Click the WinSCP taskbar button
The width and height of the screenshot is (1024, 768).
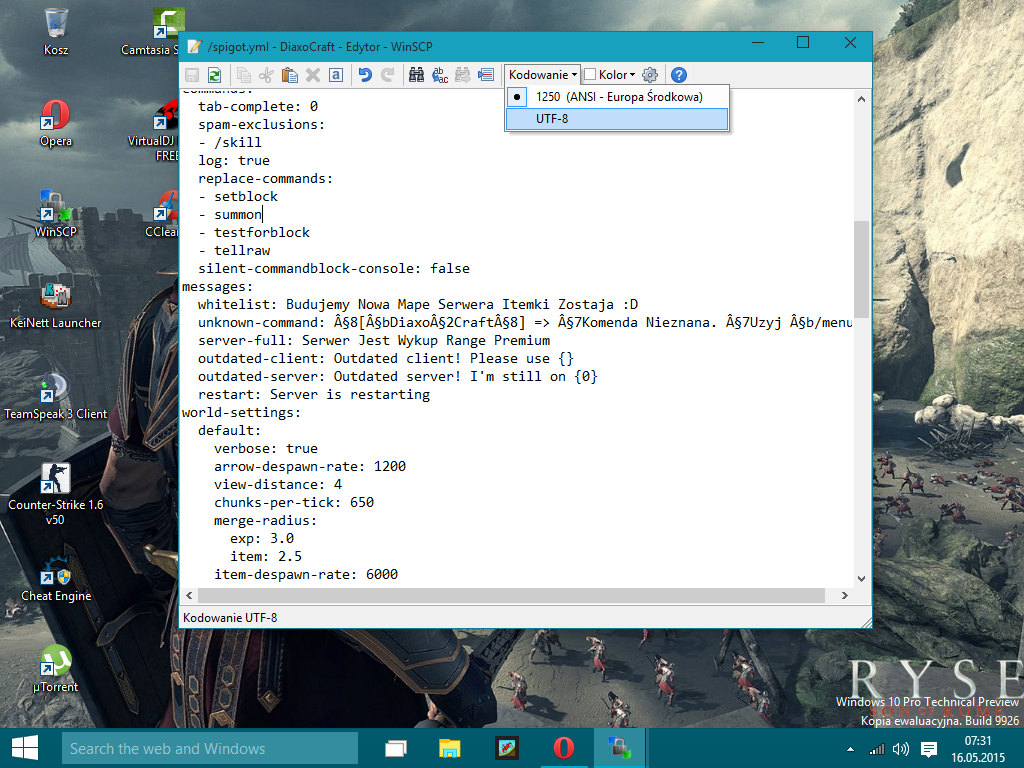click(619, 748)
